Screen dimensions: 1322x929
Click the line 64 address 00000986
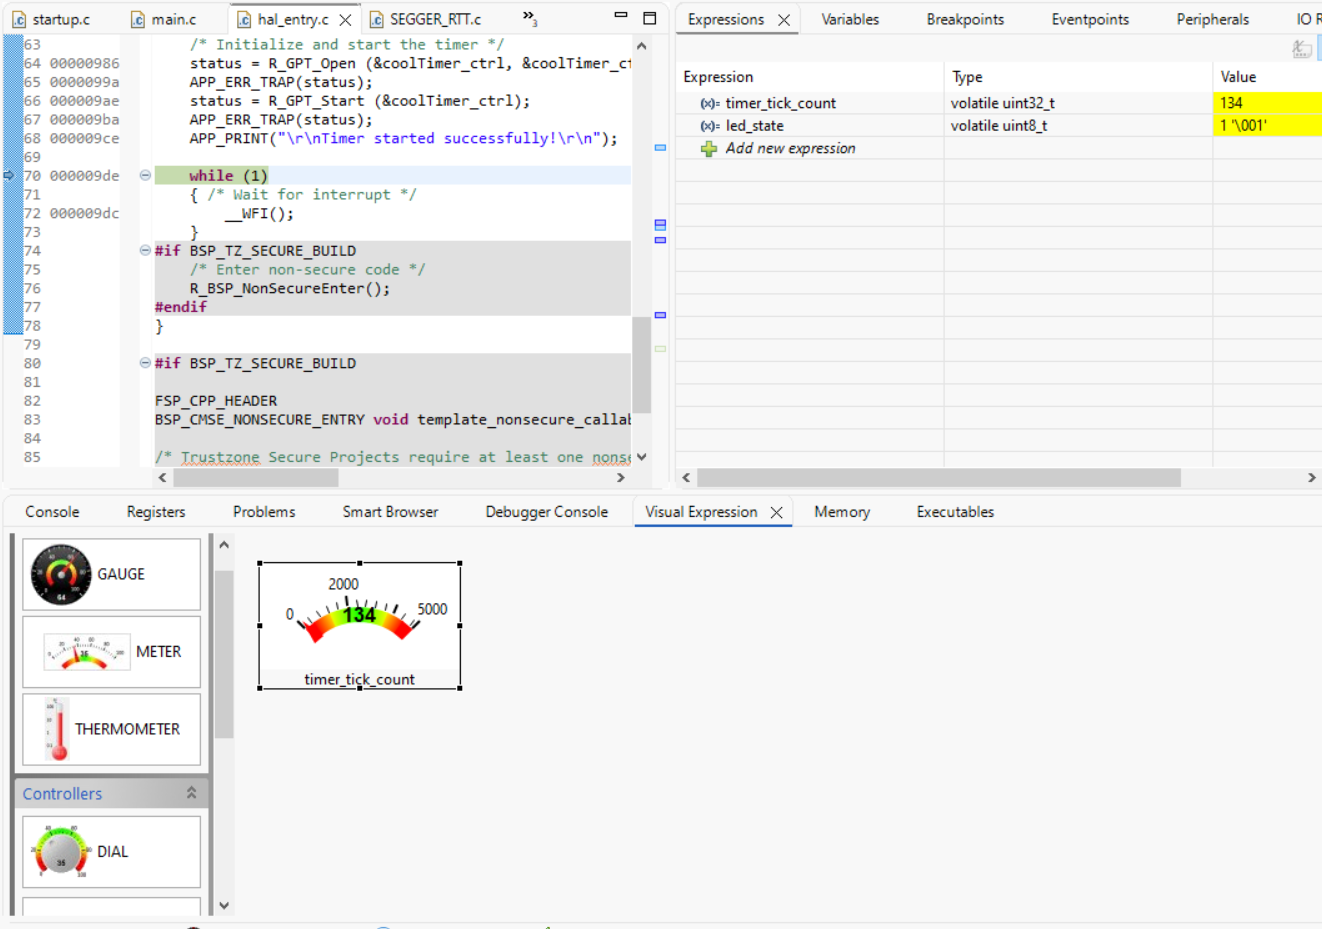[84, 63]
